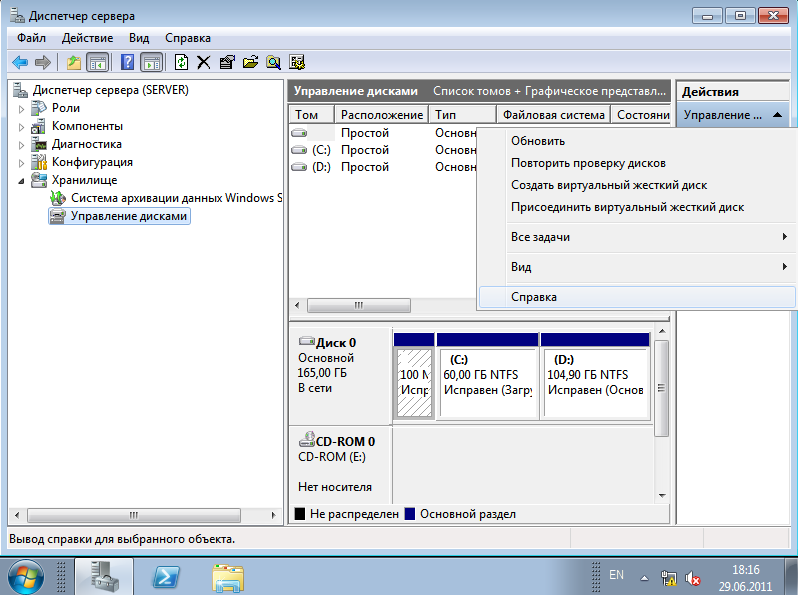Viewport: 798px width, 595px height.
Task: Click the Компоненты tree icon
Action: (38, 126)
